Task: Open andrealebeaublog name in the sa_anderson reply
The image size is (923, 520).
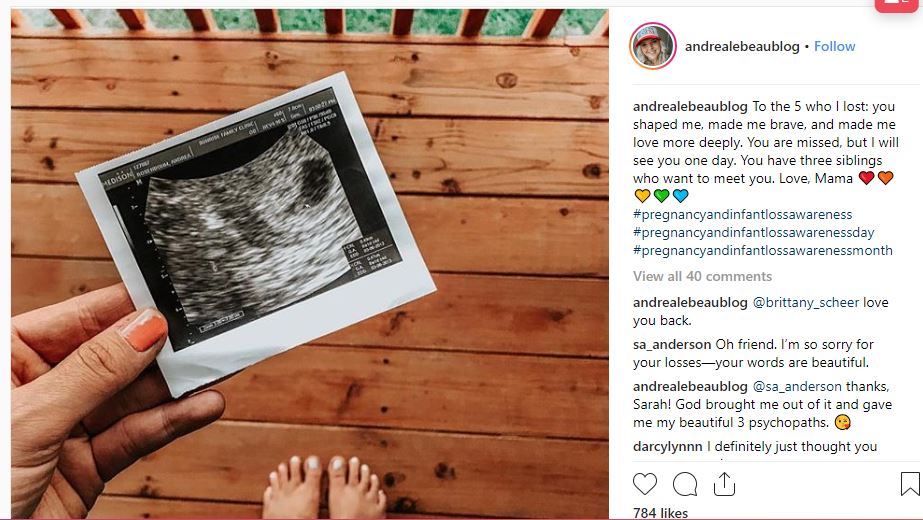Action: click(690, 386)
